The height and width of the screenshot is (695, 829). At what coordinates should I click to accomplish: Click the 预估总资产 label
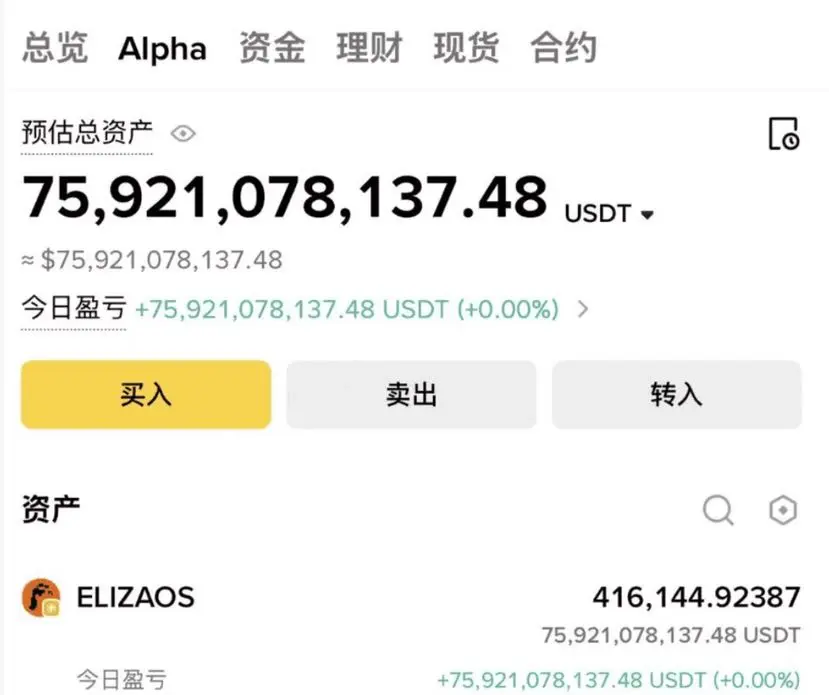pyautogui.click(x=87, y=132)
